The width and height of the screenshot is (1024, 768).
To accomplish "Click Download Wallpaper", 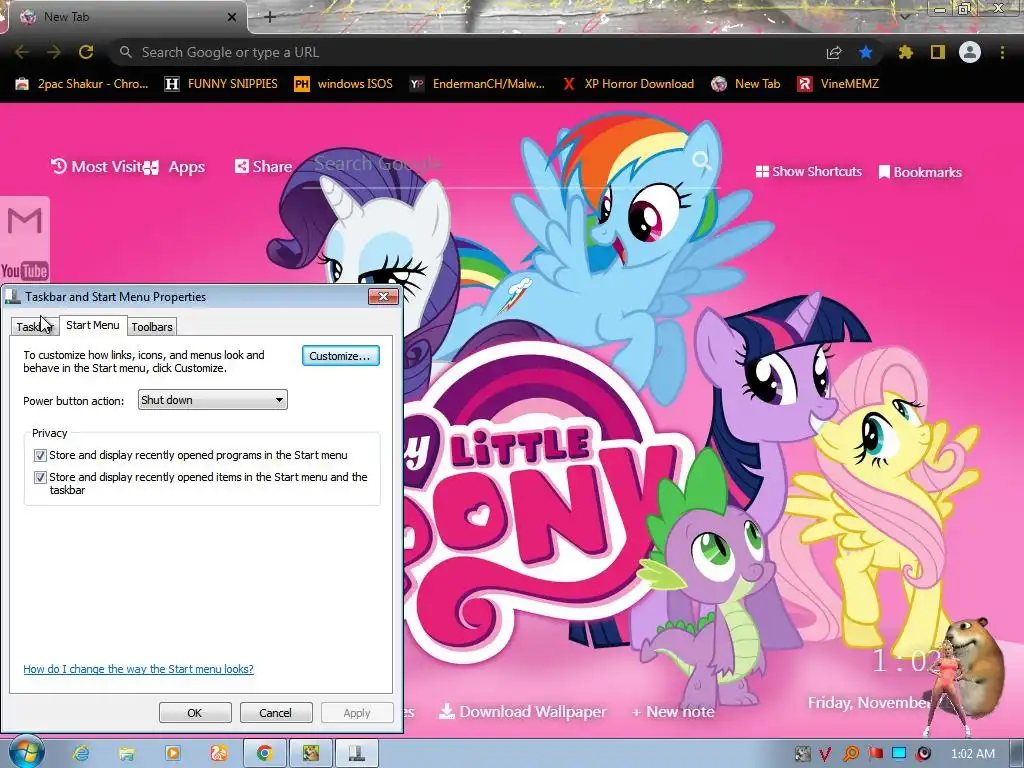I will (522, 711).
